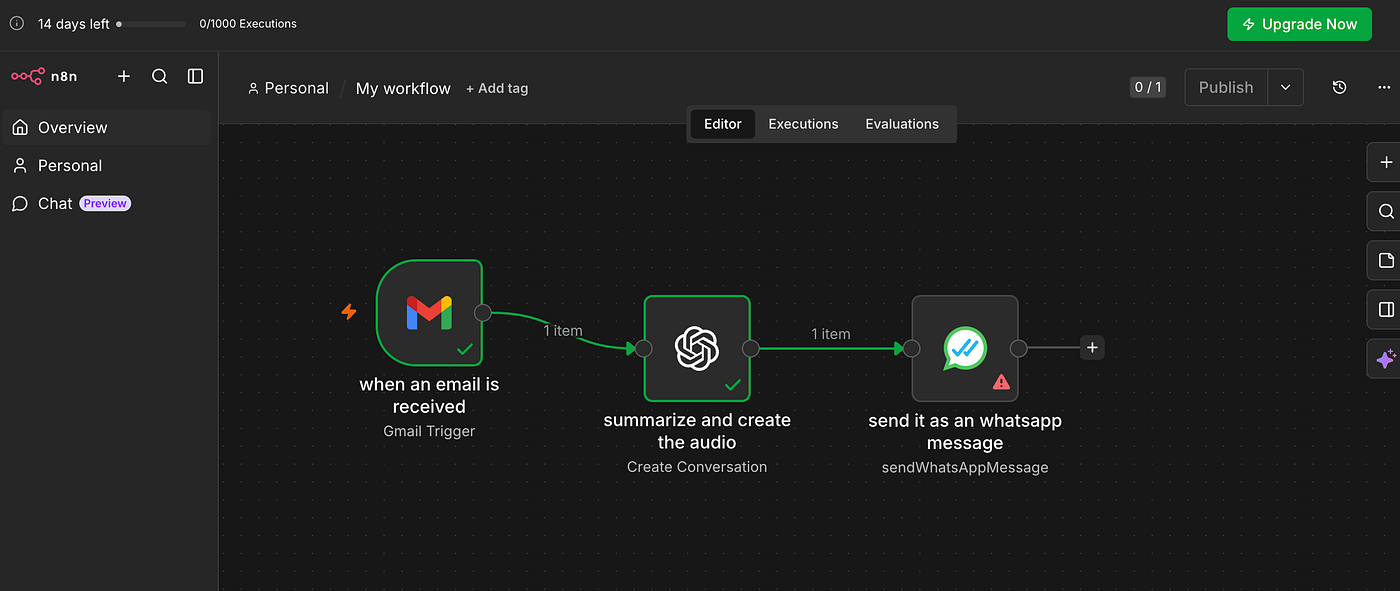Click the My workflow name
The height and width of the screenshot is (591, 1400).
403,89
